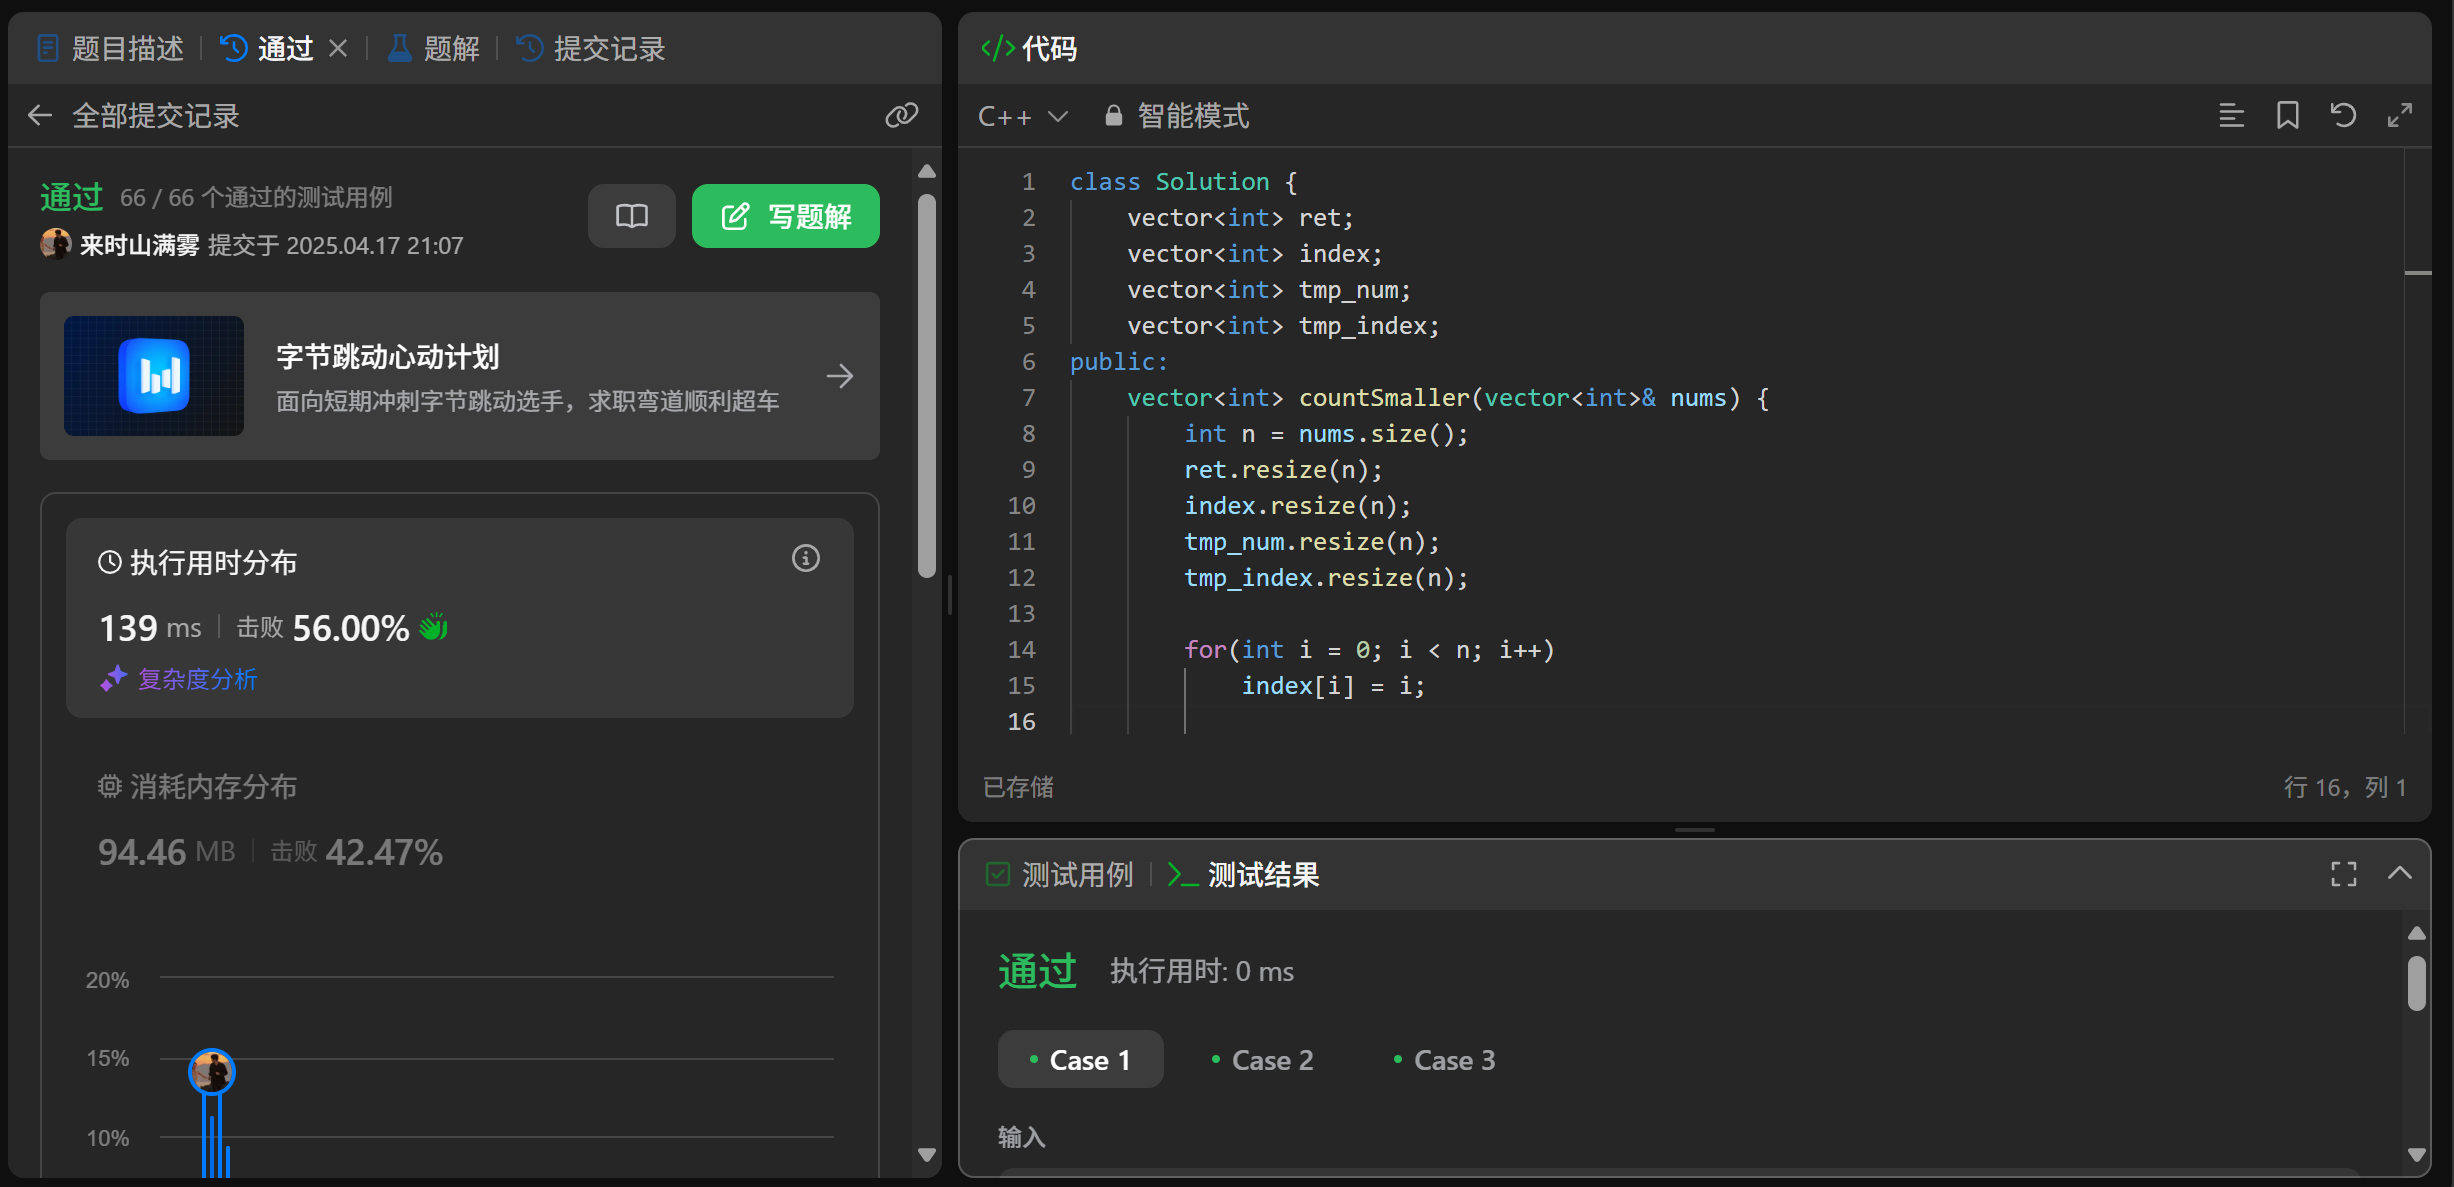Select Case 3 test case
Image resolution: width=2454 pixels, height=1187 pixels.
[x=1444, y=1060]
